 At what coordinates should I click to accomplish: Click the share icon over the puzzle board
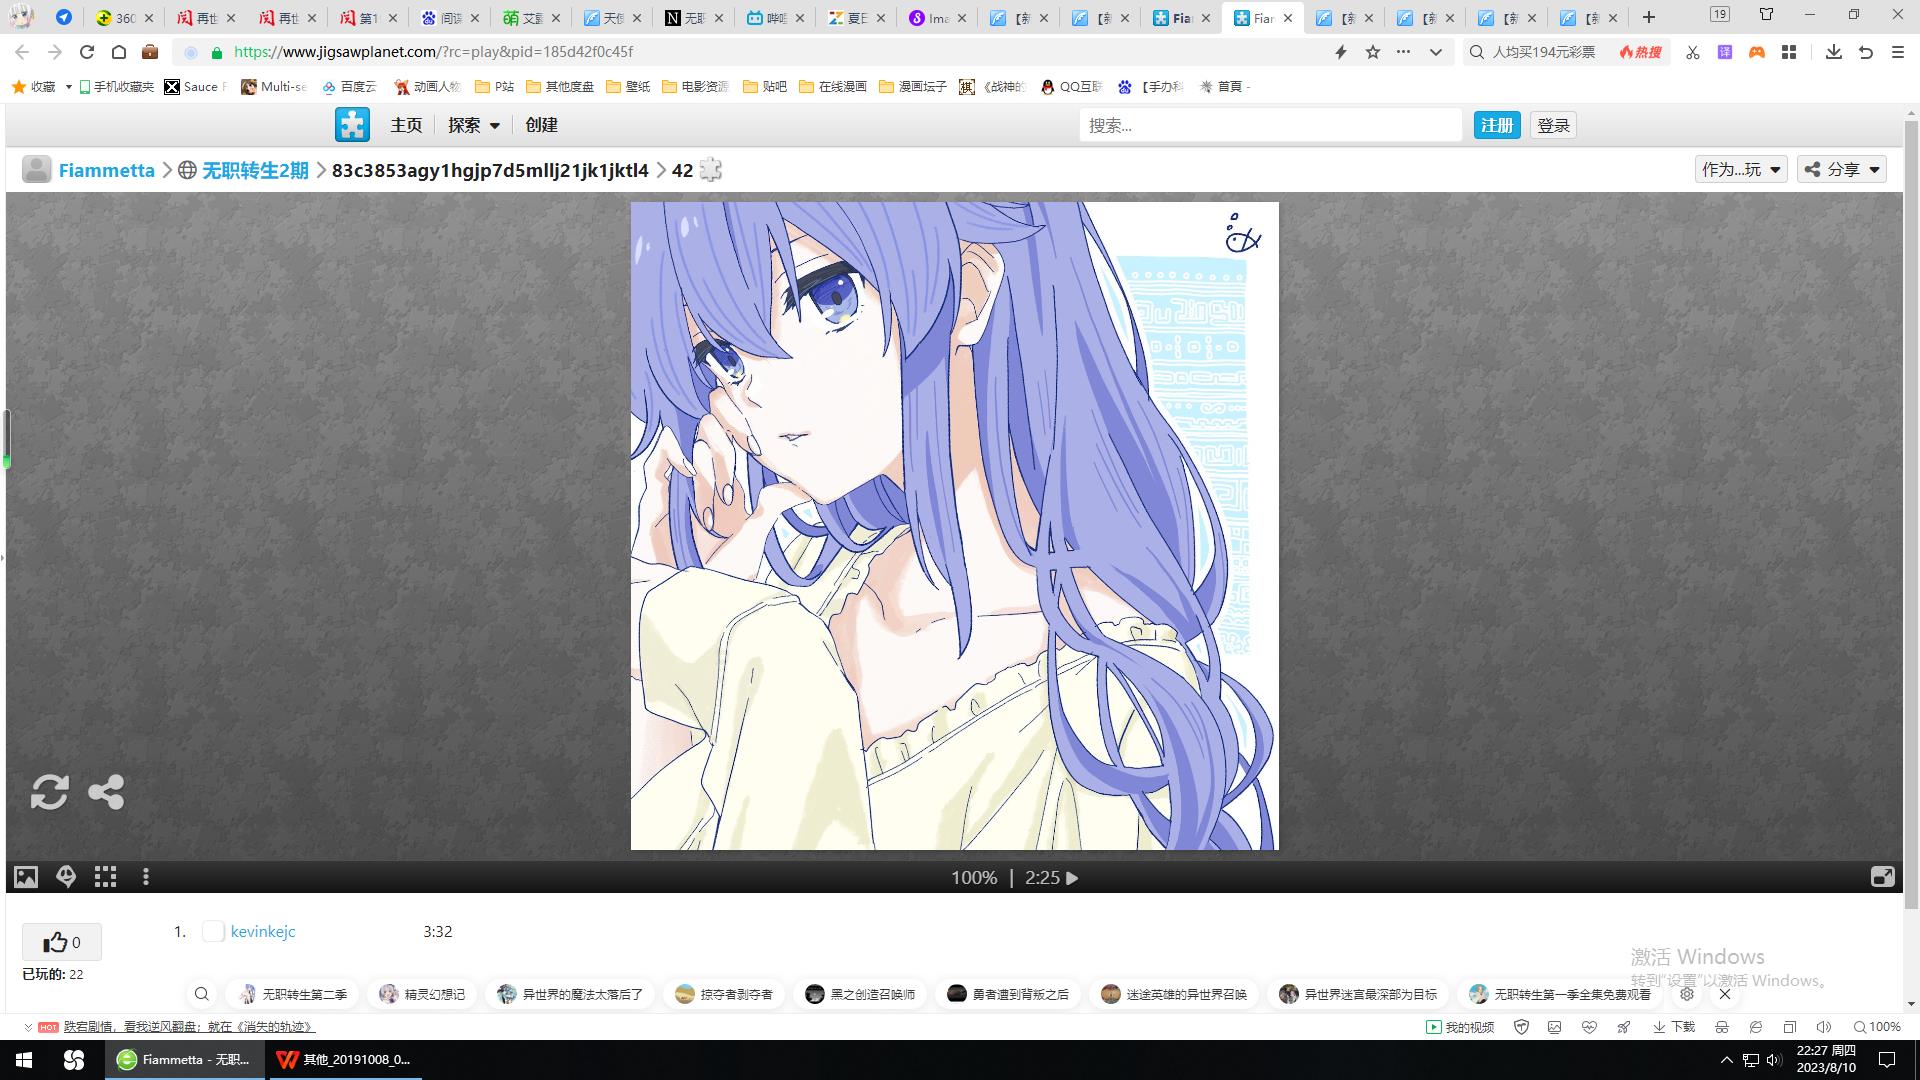106,792
